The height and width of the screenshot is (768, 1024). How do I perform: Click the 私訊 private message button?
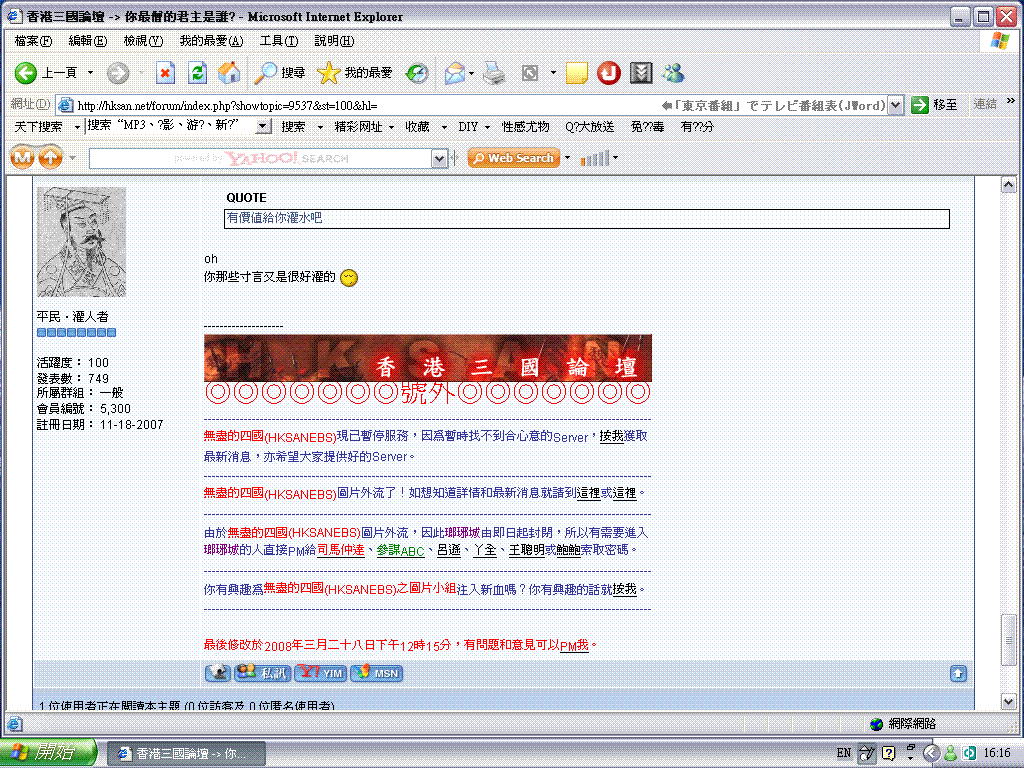[263, 673]
